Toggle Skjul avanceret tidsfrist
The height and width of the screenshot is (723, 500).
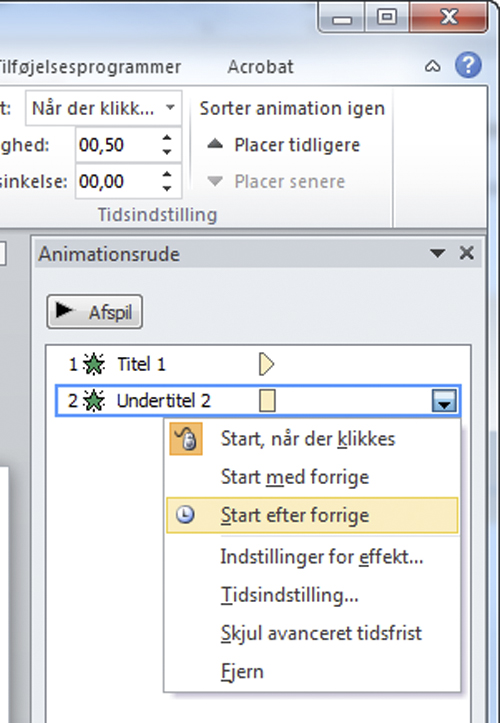tap(321, 633)
